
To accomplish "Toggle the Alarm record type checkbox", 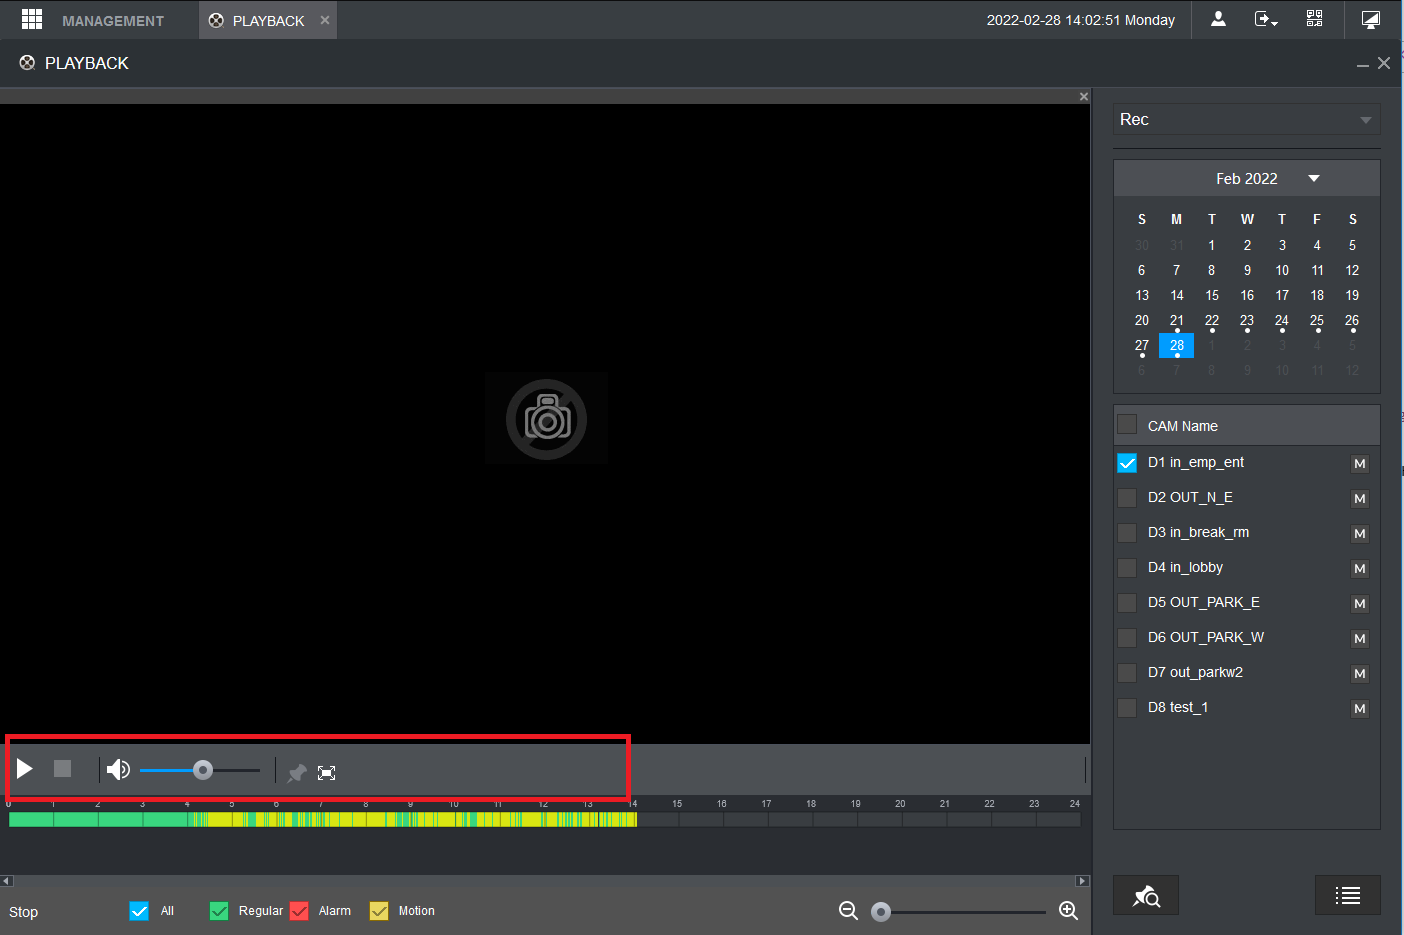I will (x=299, y=911).
